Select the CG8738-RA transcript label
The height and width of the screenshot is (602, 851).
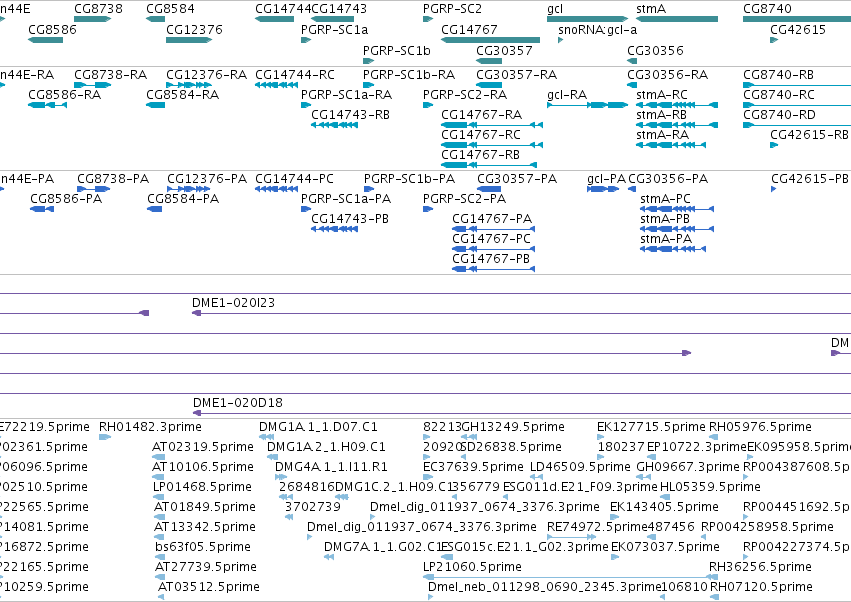[x=111, y=74]
